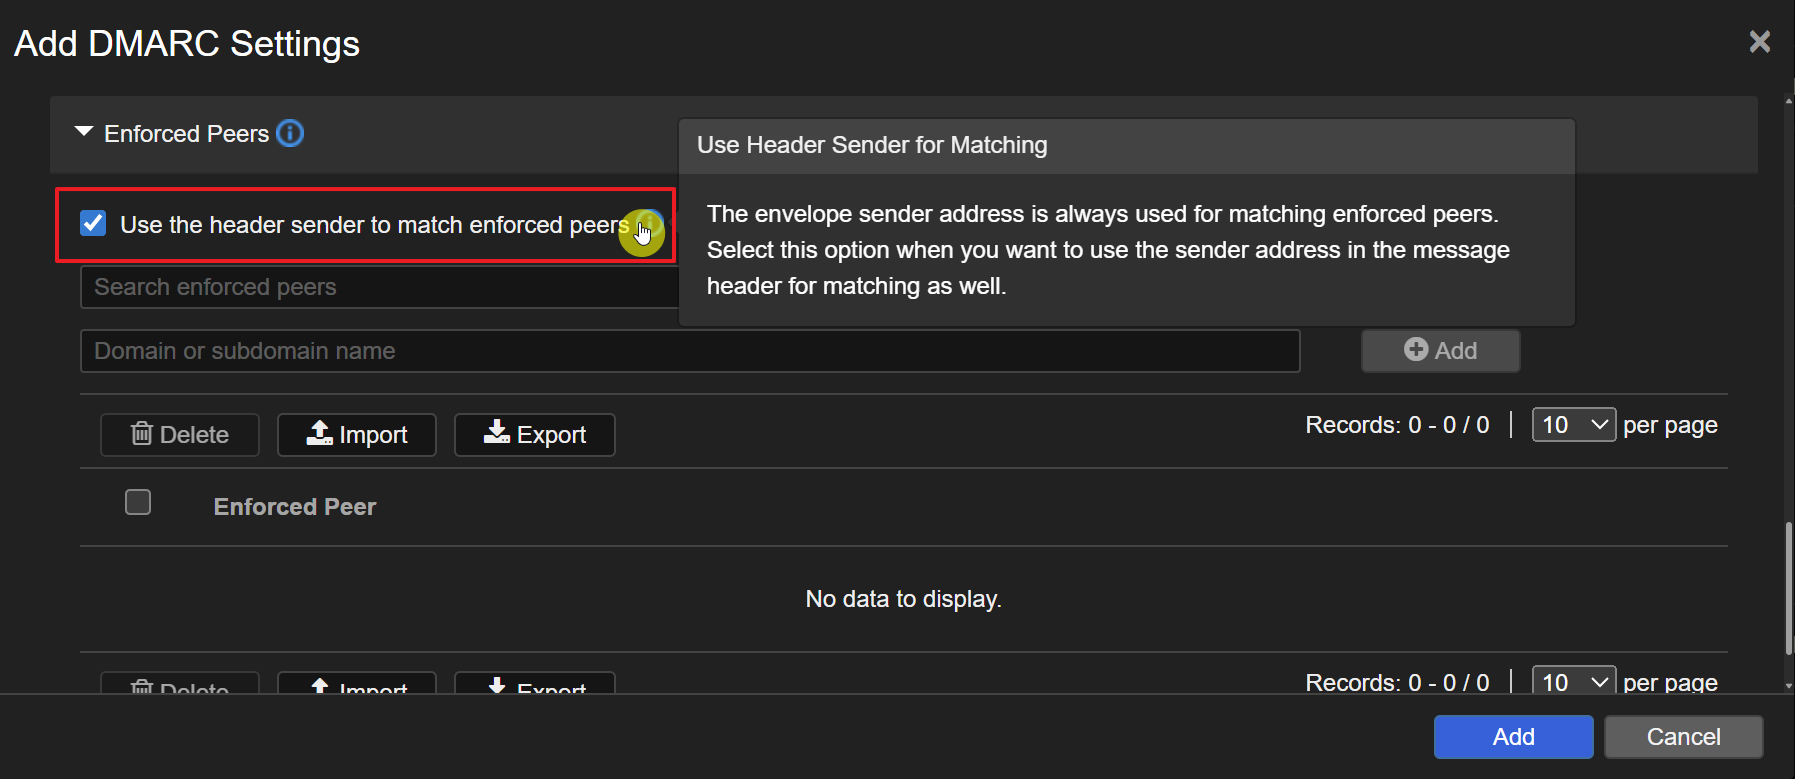Open the bottom per page dropdown
This screenshot has width=1795, height=779.
pos(1573,681)
